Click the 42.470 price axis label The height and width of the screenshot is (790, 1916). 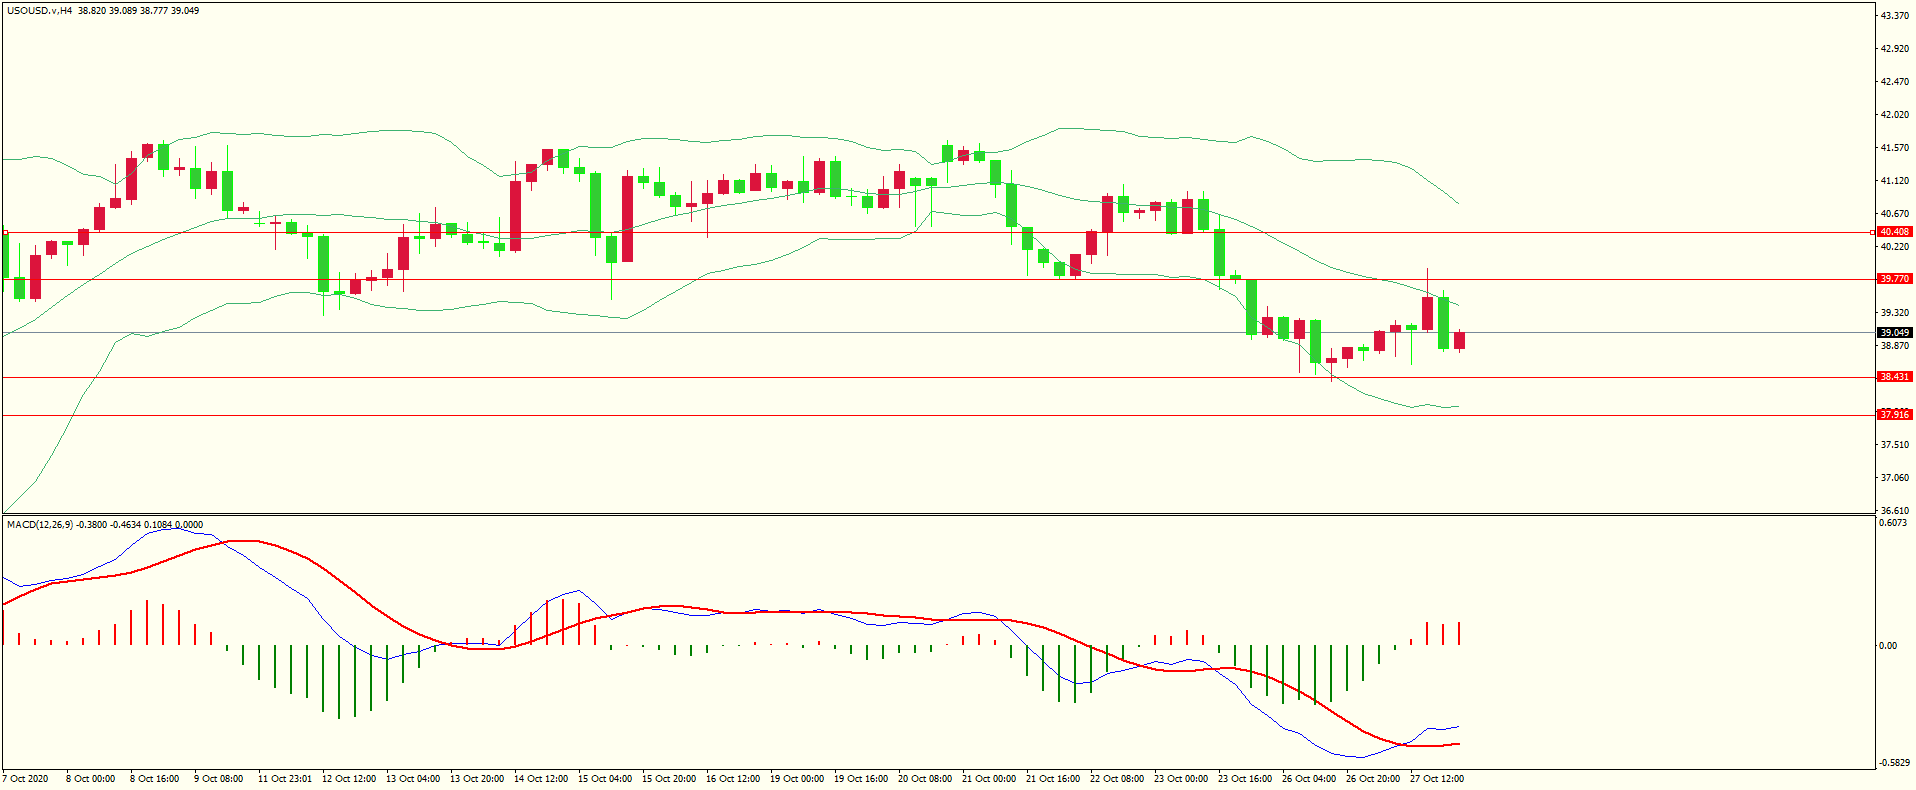click(1895, 82)
